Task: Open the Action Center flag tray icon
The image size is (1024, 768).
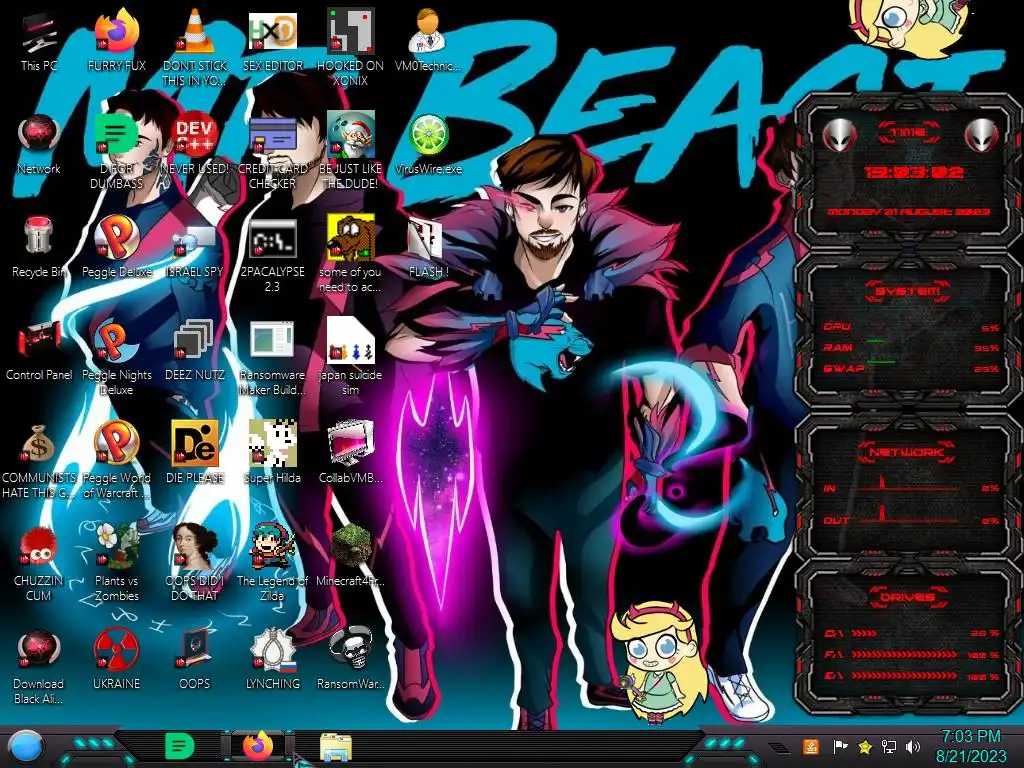Action: [x=840, y=746]
